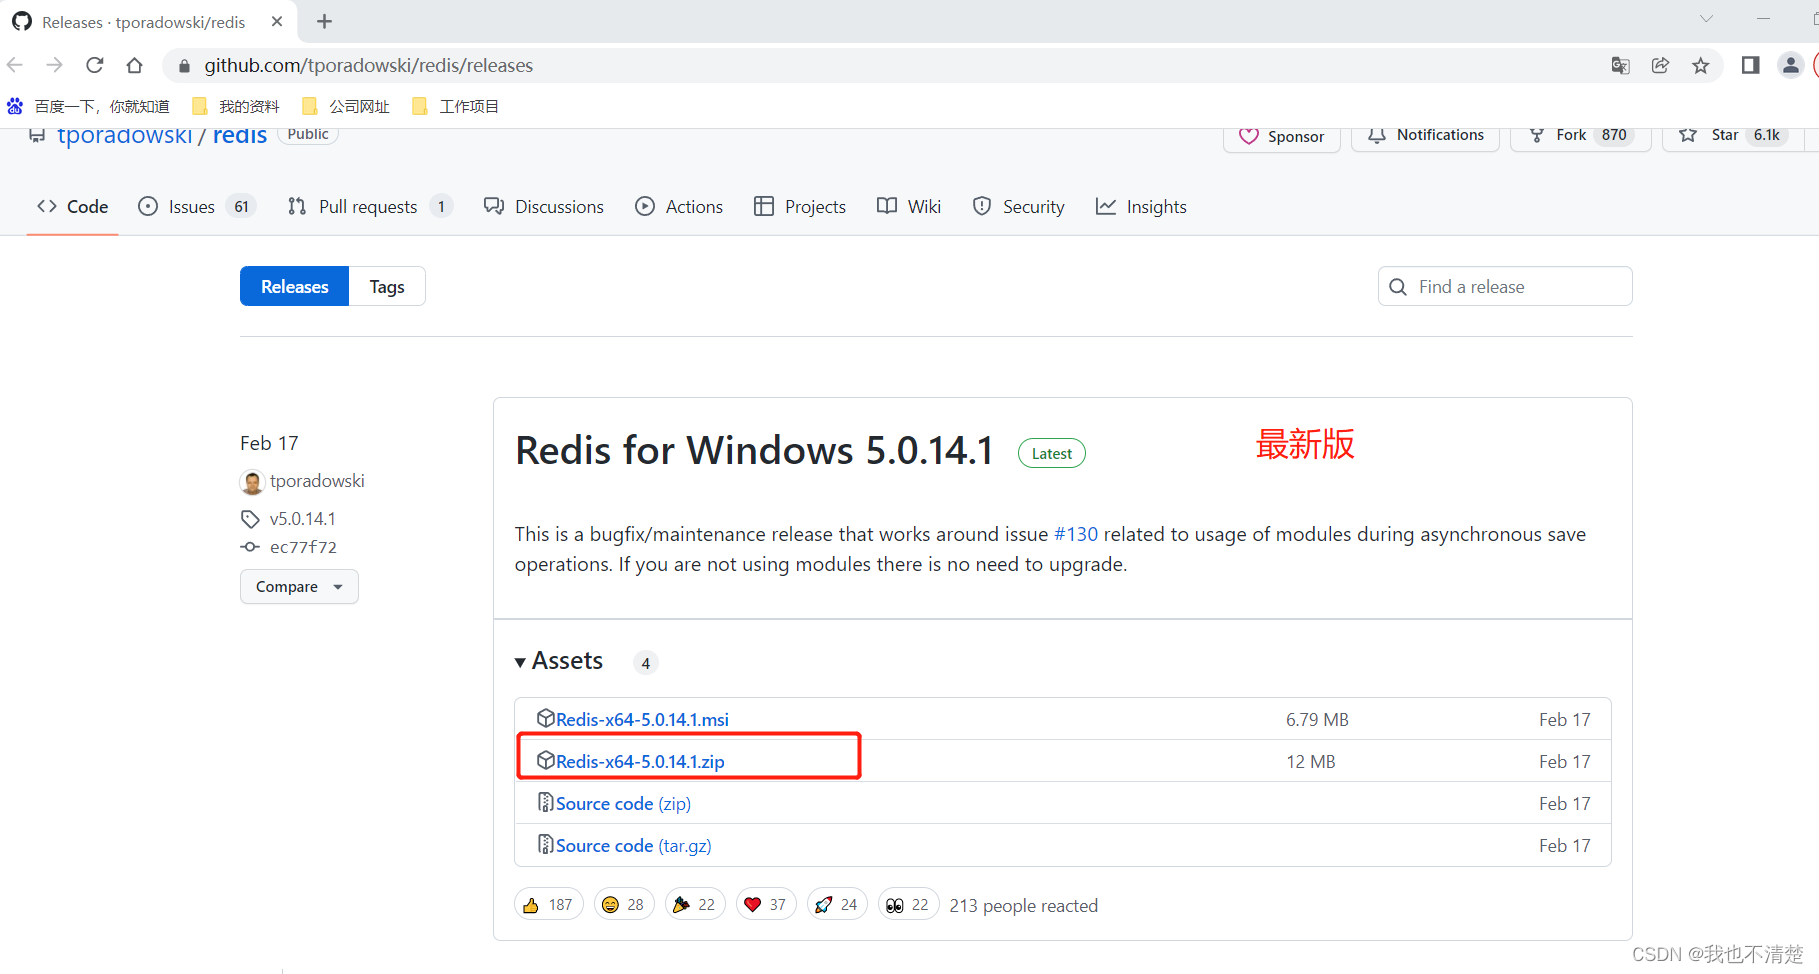Screen dimensions: 1819x974
Task: Collapse the Assets section
Action: coord(559,661)
